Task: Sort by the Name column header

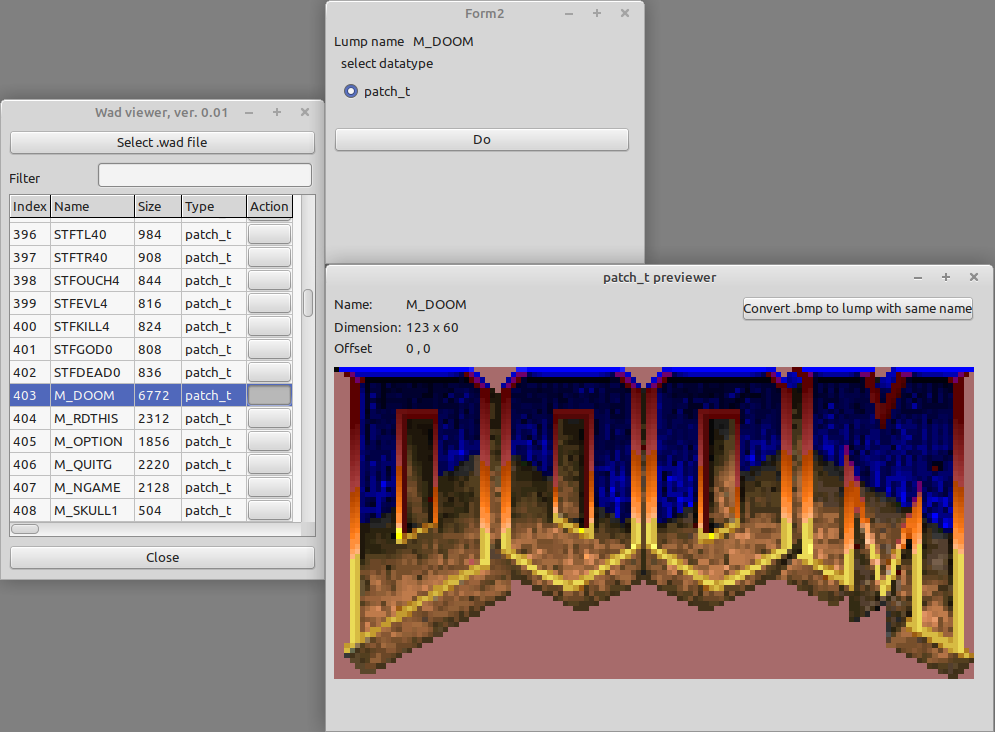Action: coord(93,207)
